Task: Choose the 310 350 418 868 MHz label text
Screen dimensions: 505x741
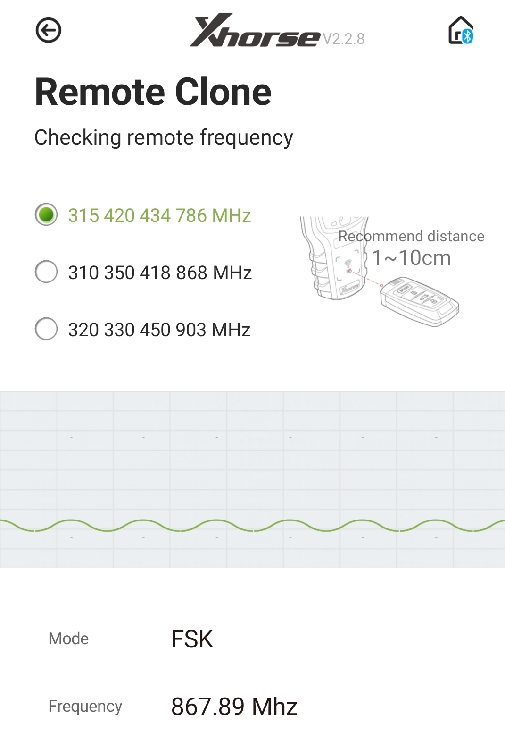Action: pos(160,273)
